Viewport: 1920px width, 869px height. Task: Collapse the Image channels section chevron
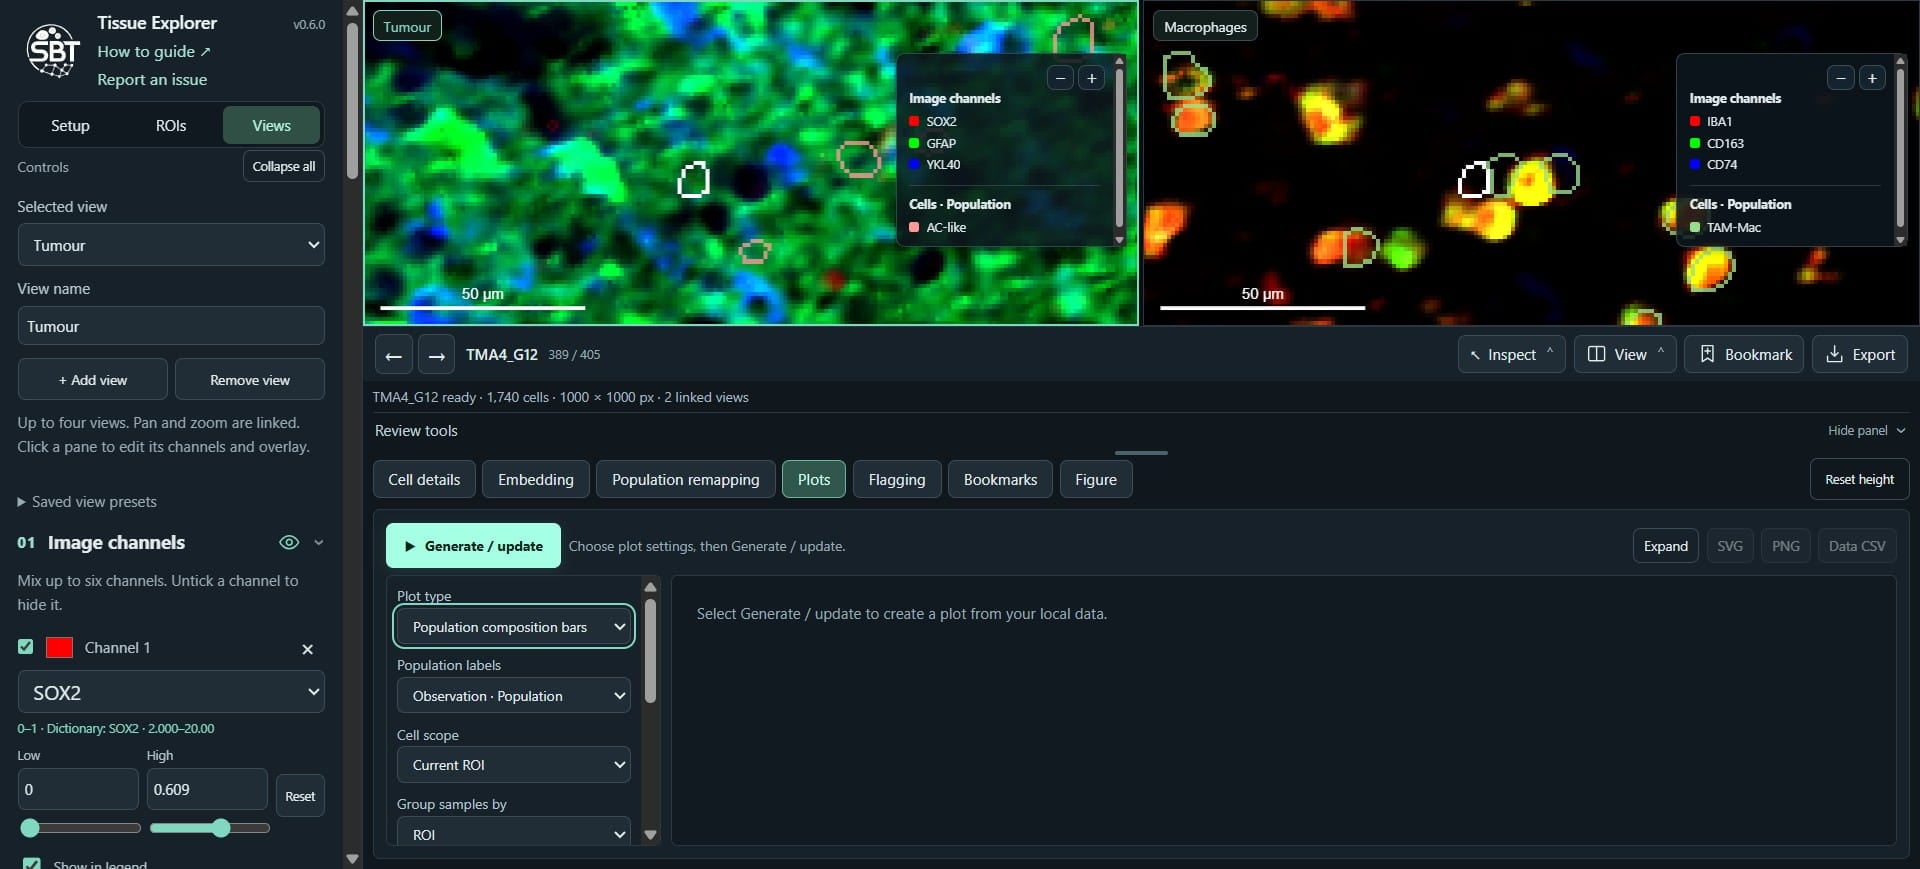tap(319, 542)
